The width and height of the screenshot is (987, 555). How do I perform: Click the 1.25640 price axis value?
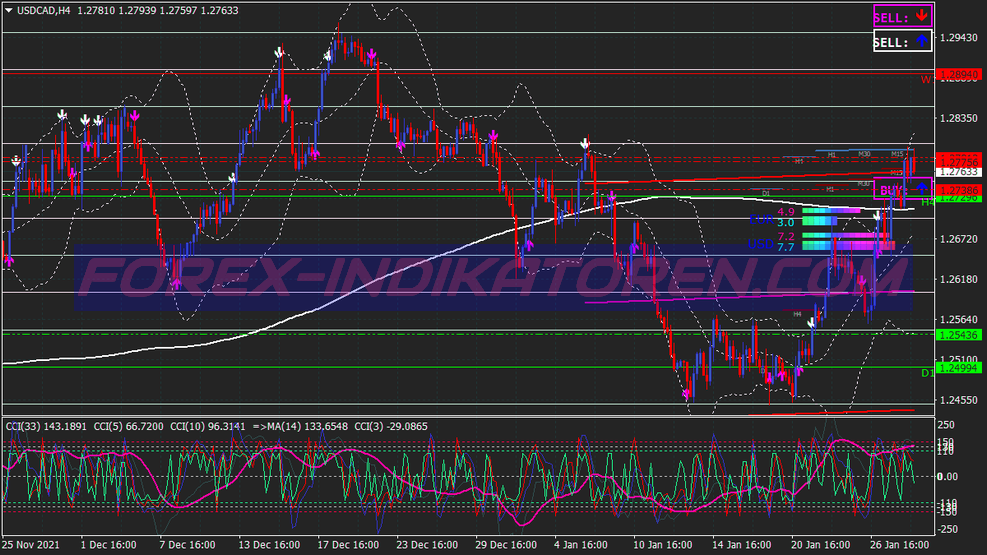point(959,319)
